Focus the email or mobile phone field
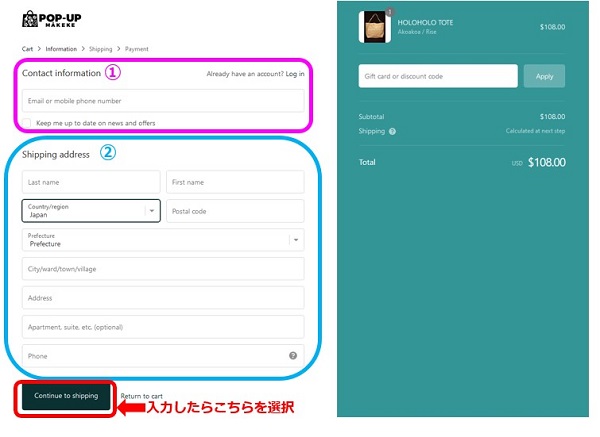The image size is (600, 437). click(x=163, y=101)
